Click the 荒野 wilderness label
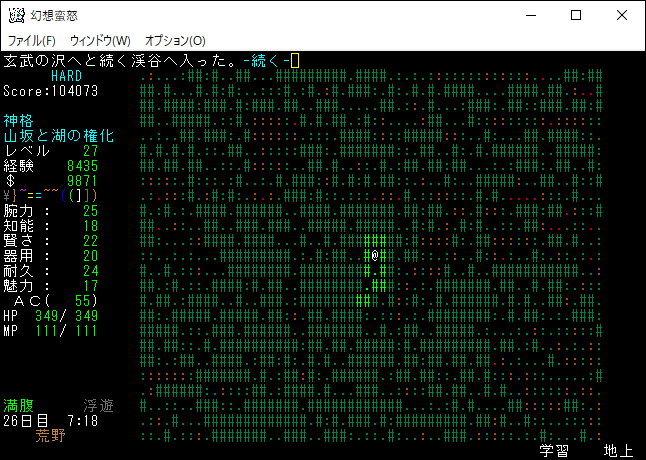This screenshot has height=460, width=646. (x=51, y=436)
